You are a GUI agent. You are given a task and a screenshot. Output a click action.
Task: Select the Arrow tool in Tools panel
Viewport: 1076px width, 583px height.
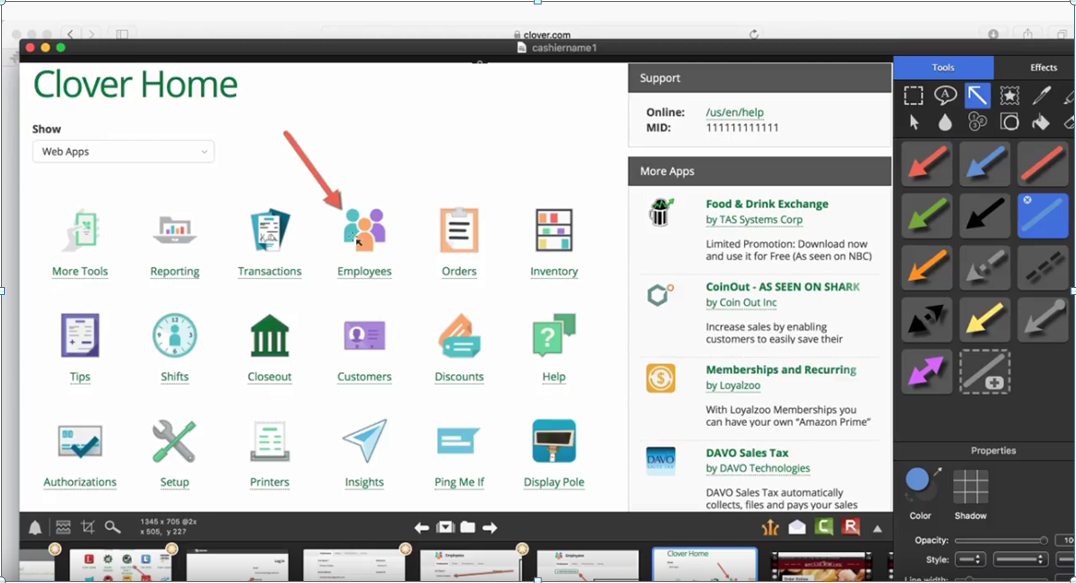click(x=977, y=95)
